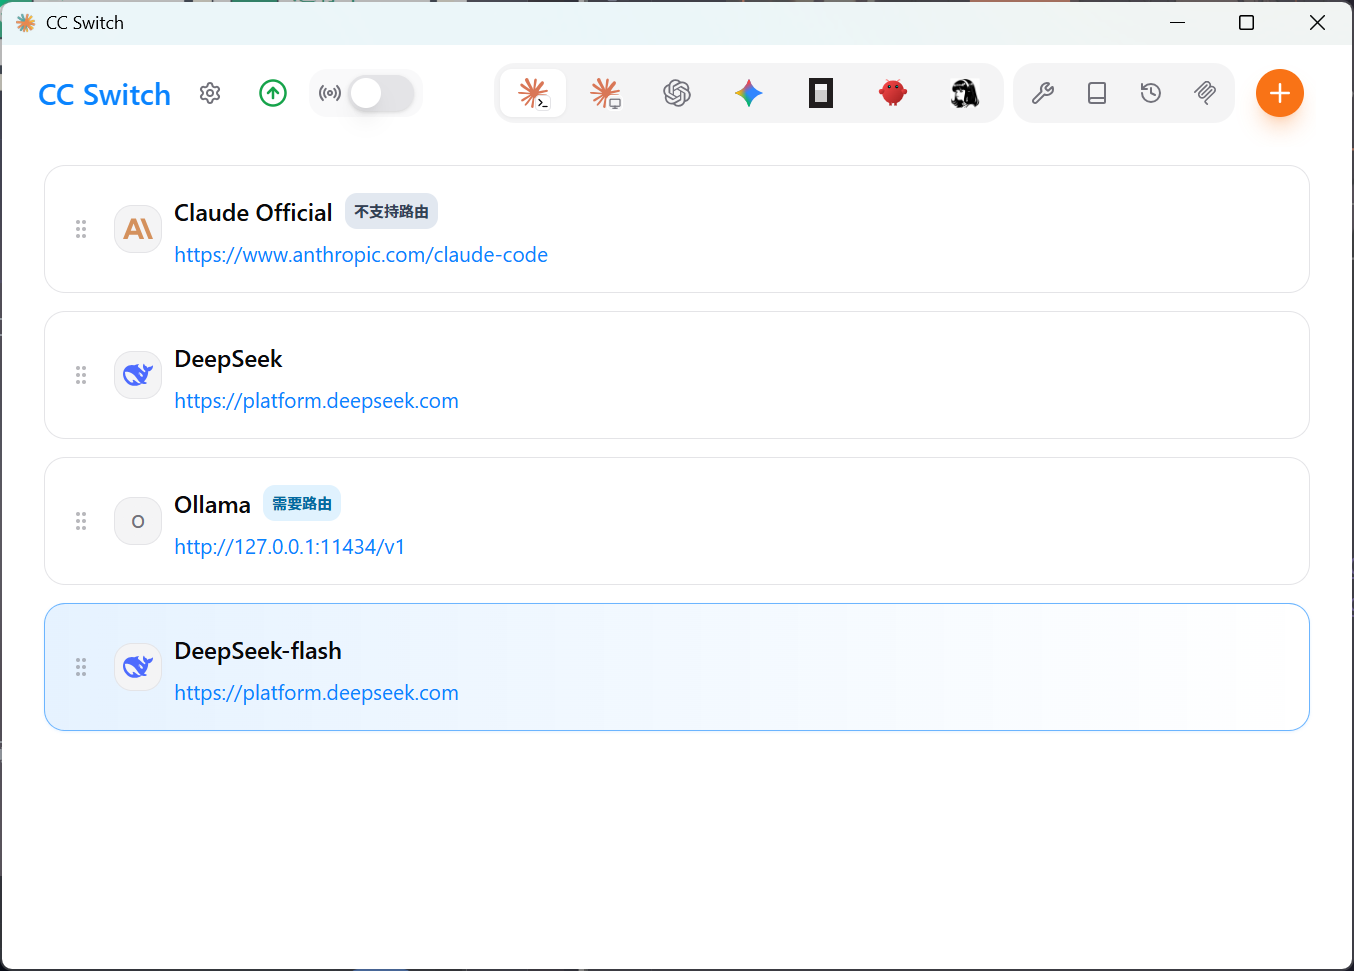The height and width of the screenshot is (971, 1354).
Task: Add a new provider with the plus button
Action: coord(1280,93)
